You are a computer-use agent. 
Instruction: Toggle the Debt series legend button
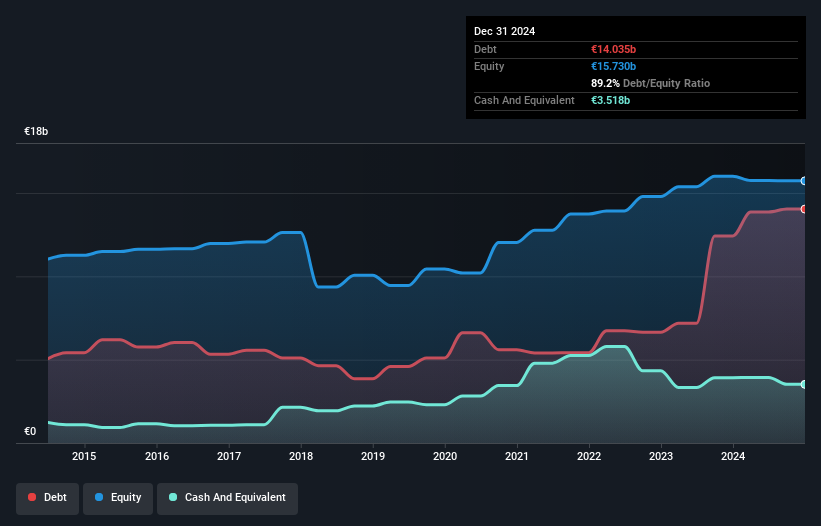(x=47, y=498)
